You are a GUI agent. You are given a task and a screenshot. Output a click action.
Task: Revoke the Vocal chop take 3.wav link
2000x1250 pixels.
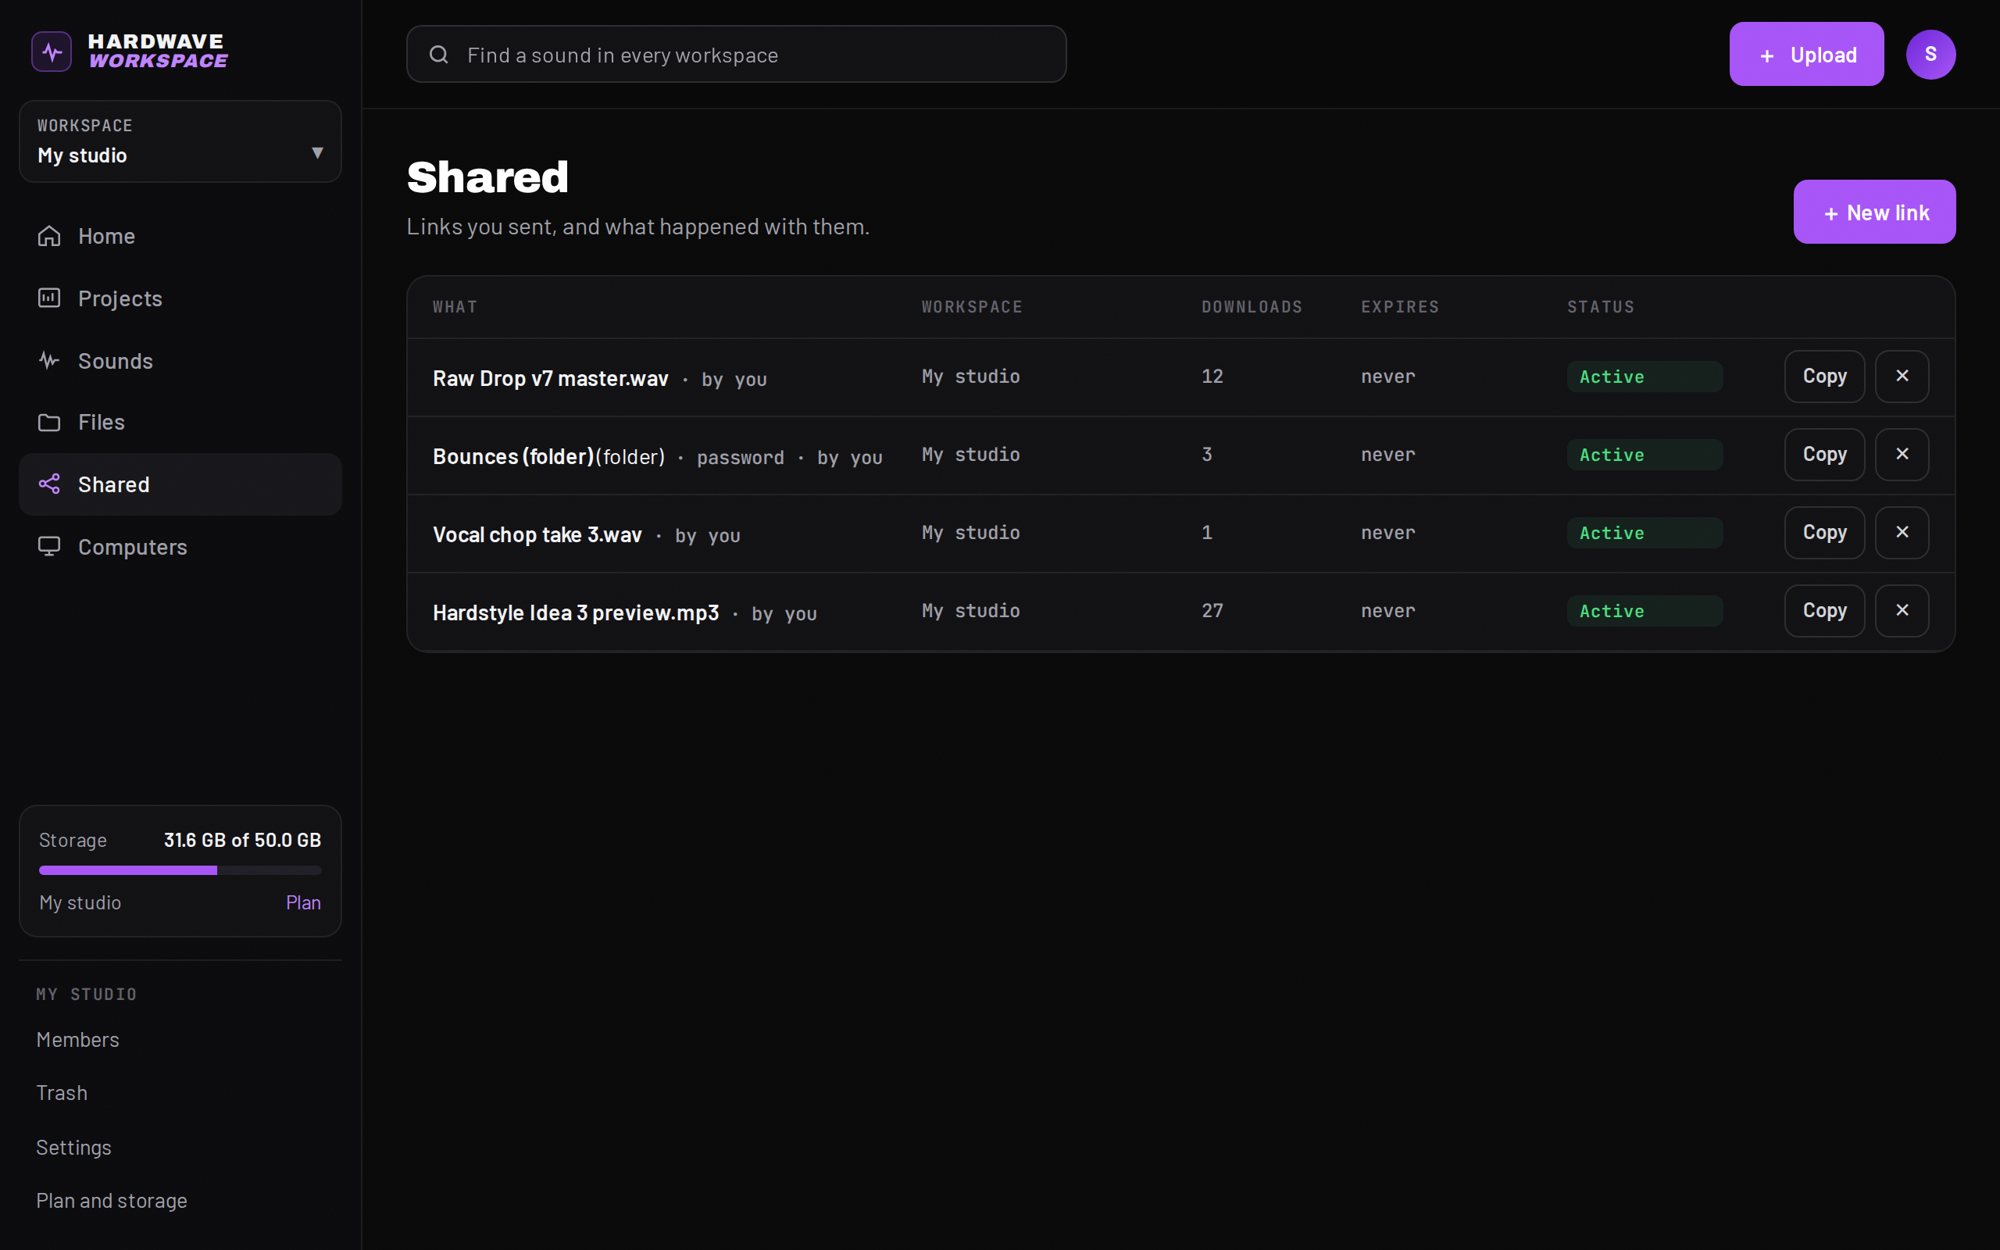1902,532
